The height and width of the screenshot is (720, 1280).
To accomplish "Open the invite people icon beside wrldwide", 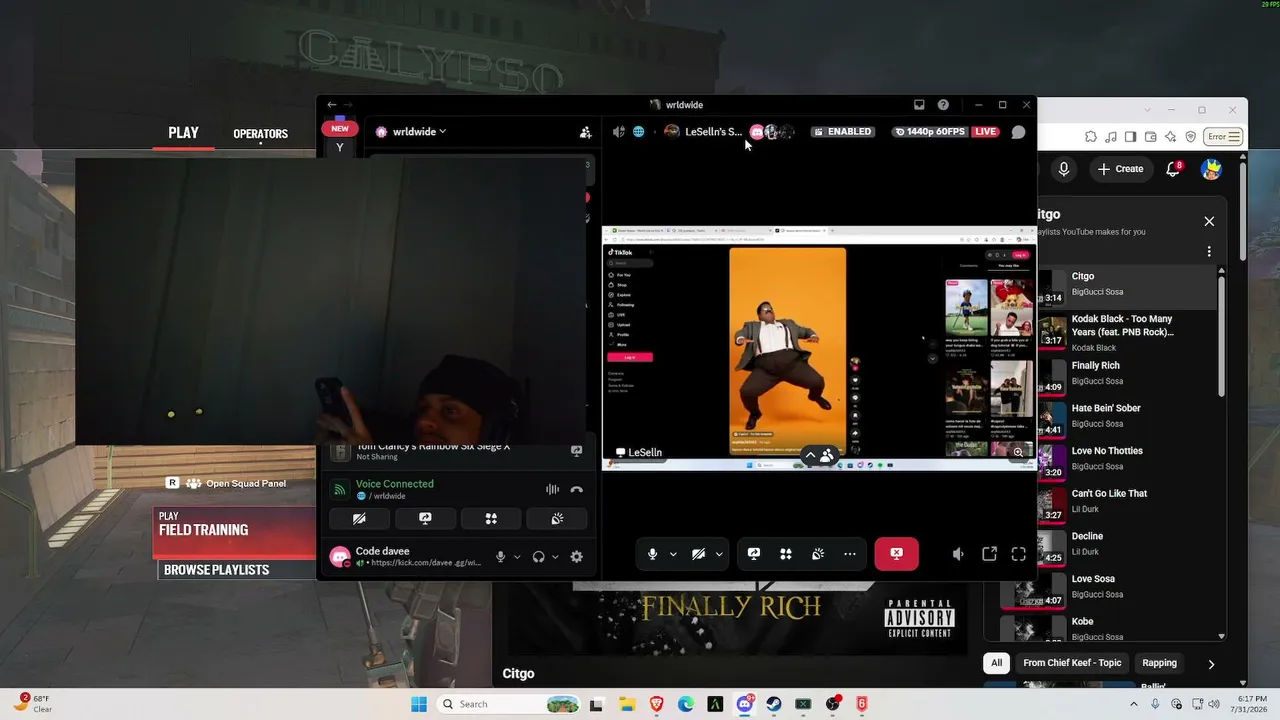I will pos(585,132).
